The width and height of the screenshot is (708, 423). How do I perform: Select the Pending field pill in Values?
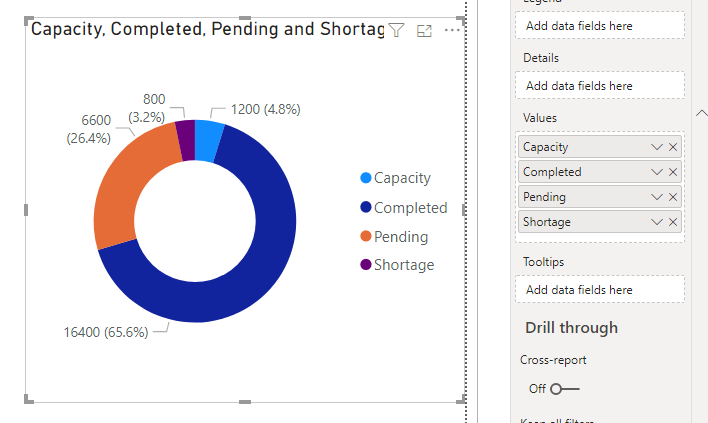click(600, 197)
